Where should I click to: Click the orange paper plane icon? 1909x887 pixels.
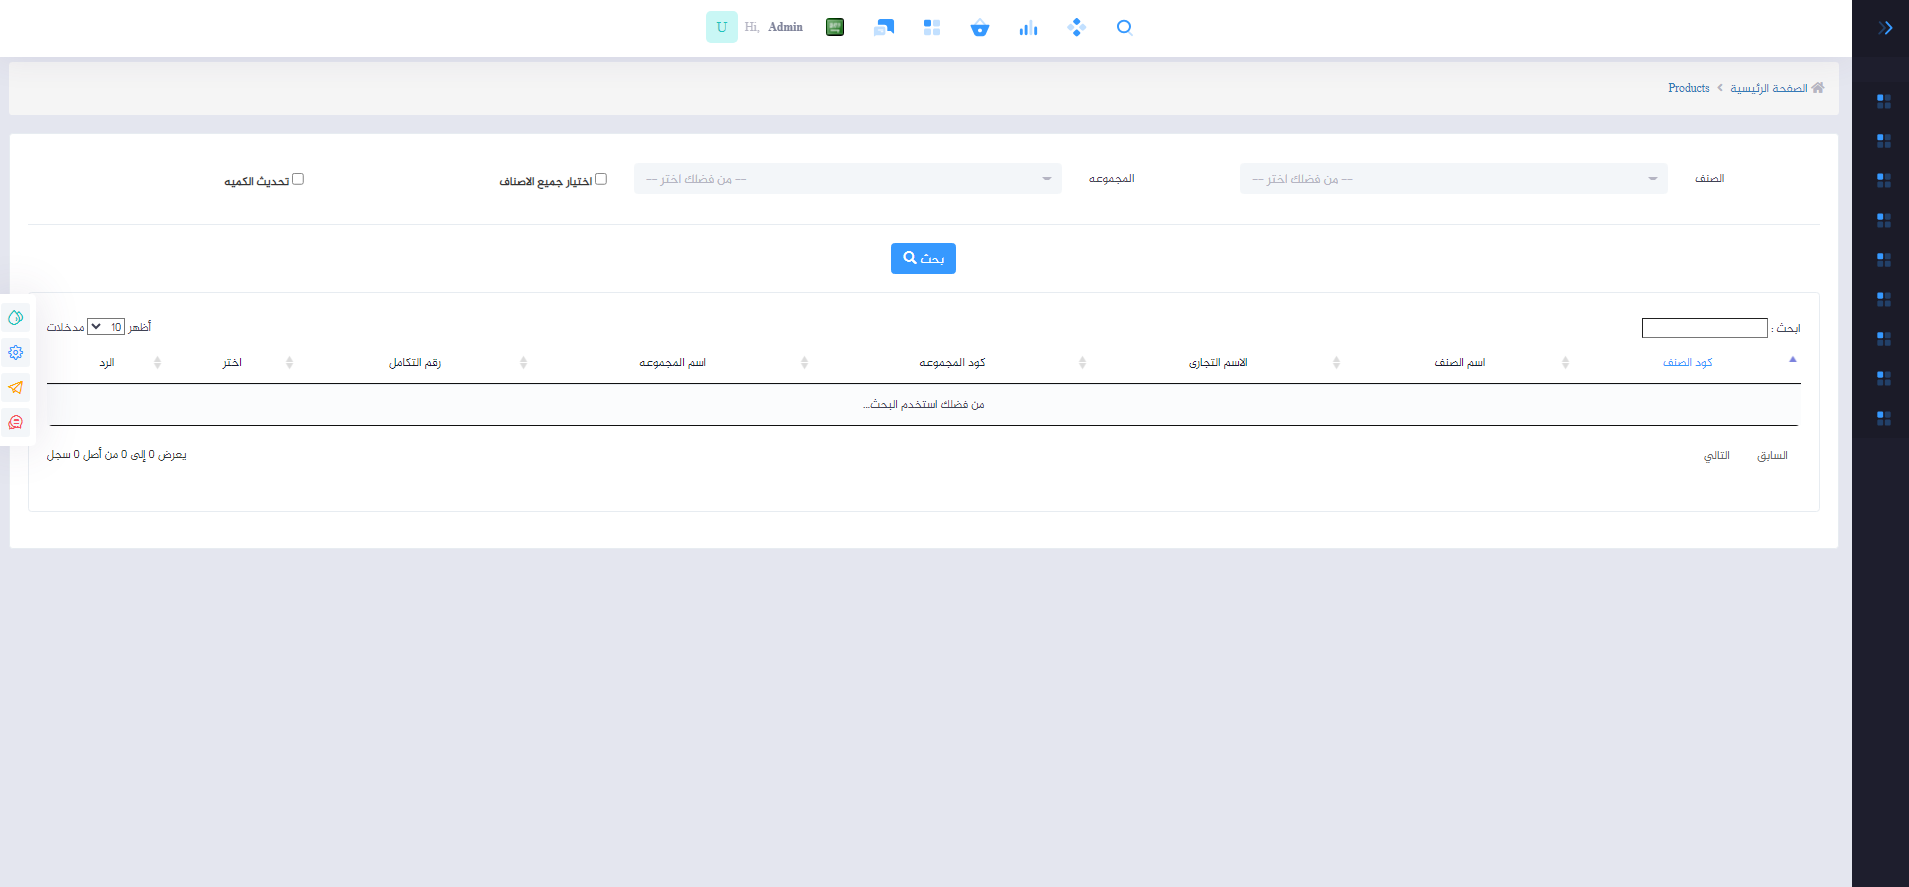tap(16, 387)
